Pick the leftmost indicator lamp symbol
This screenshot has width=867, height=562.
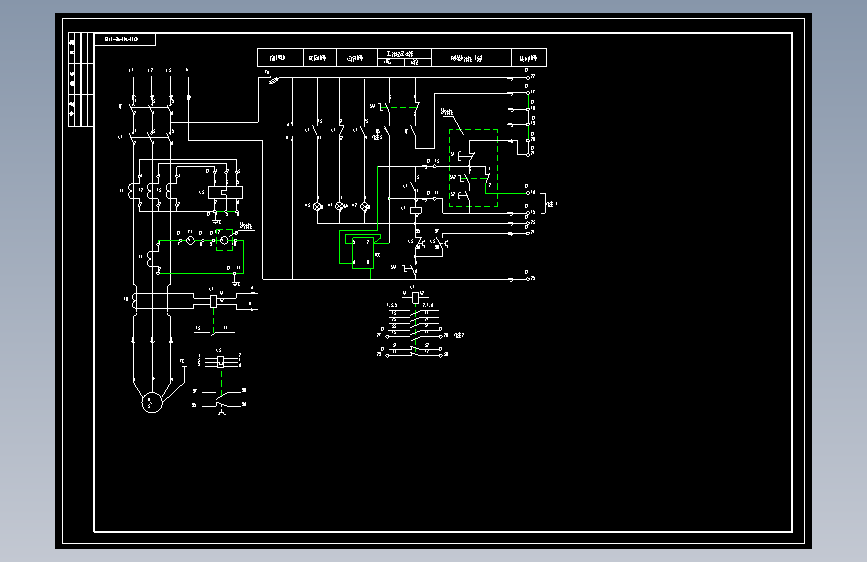(317, 206)
